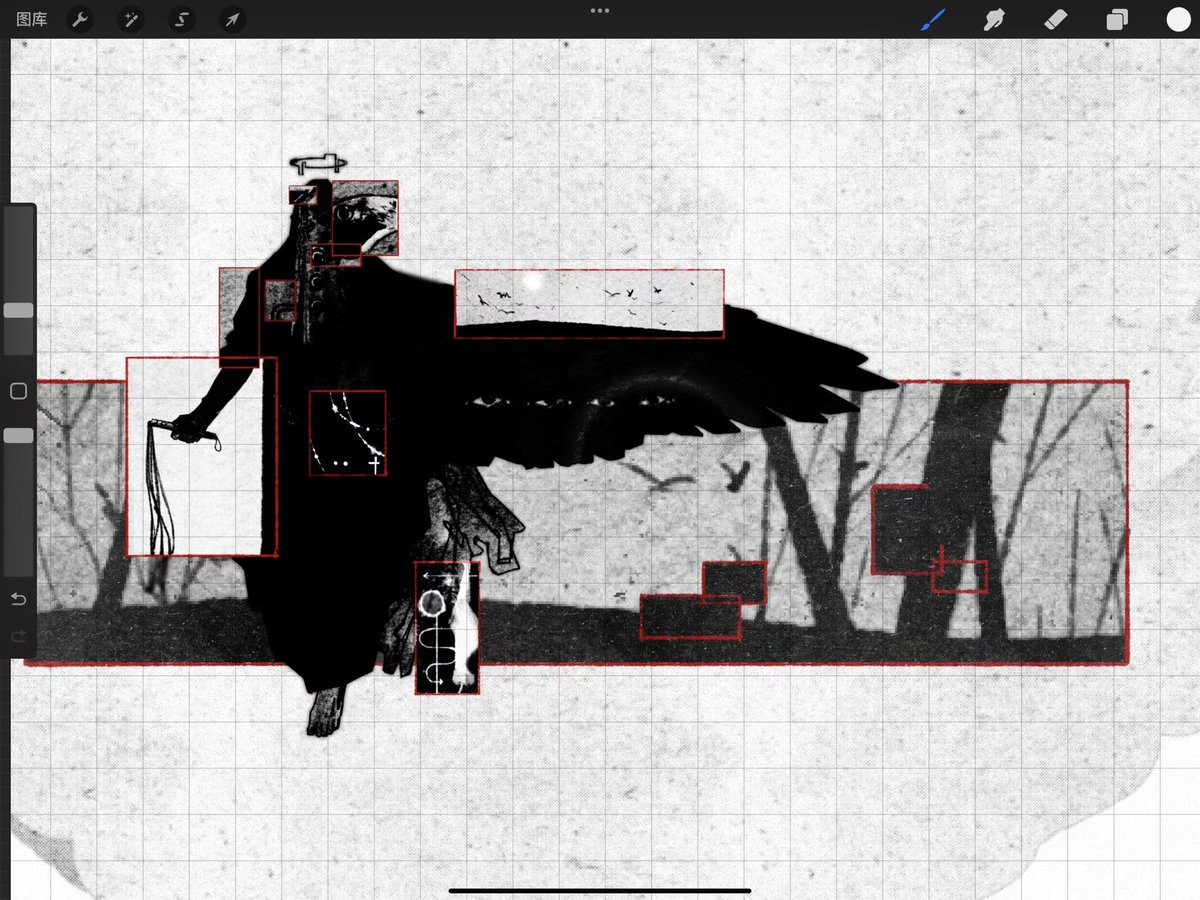Select the Eraser tool
Screen dimensions: 1200x900
(x=1055, y=19)
